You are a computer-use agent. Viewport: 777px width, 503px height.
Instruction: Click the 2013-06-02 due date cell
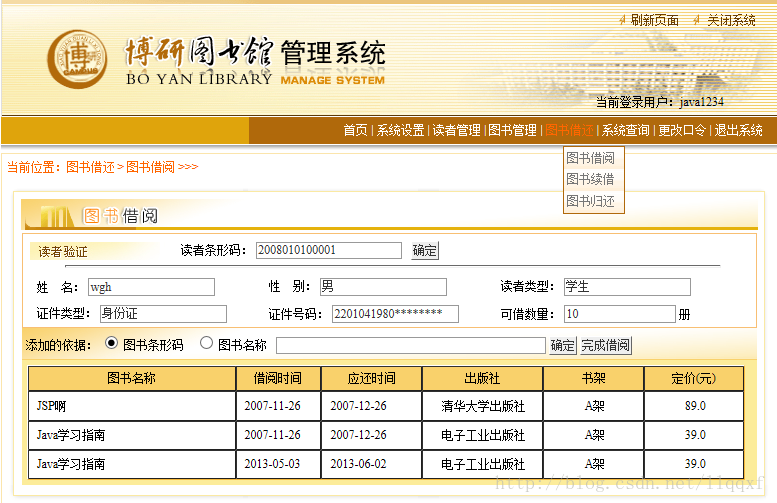point(371,464)
